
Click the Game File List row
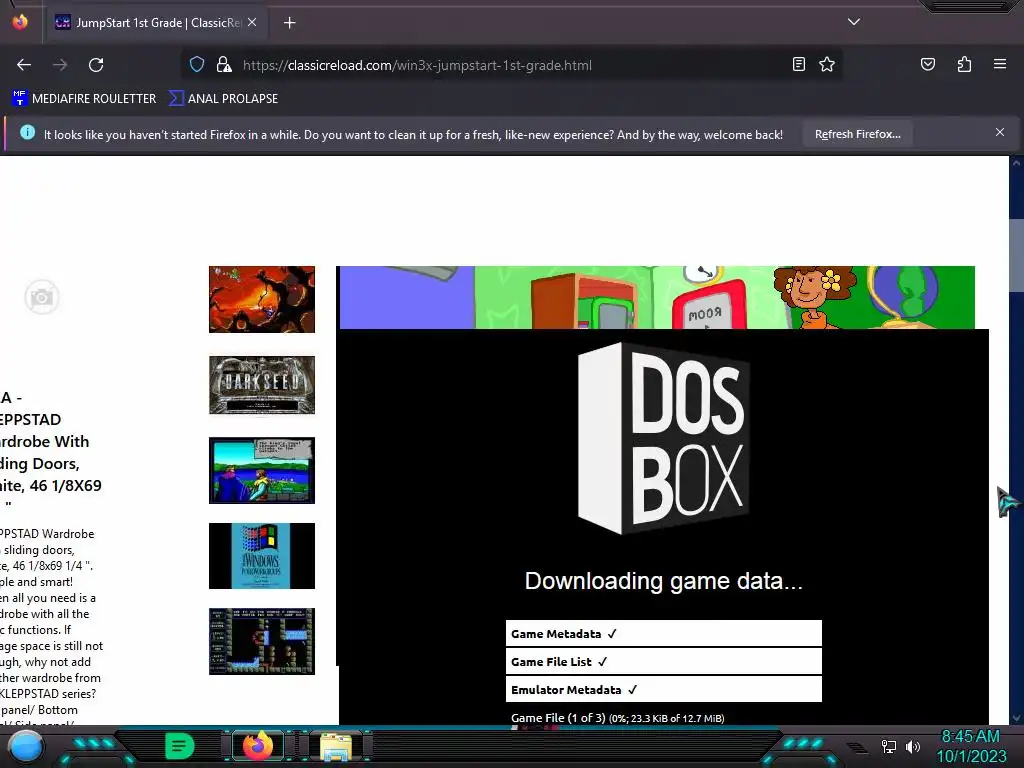click(664, 662)
